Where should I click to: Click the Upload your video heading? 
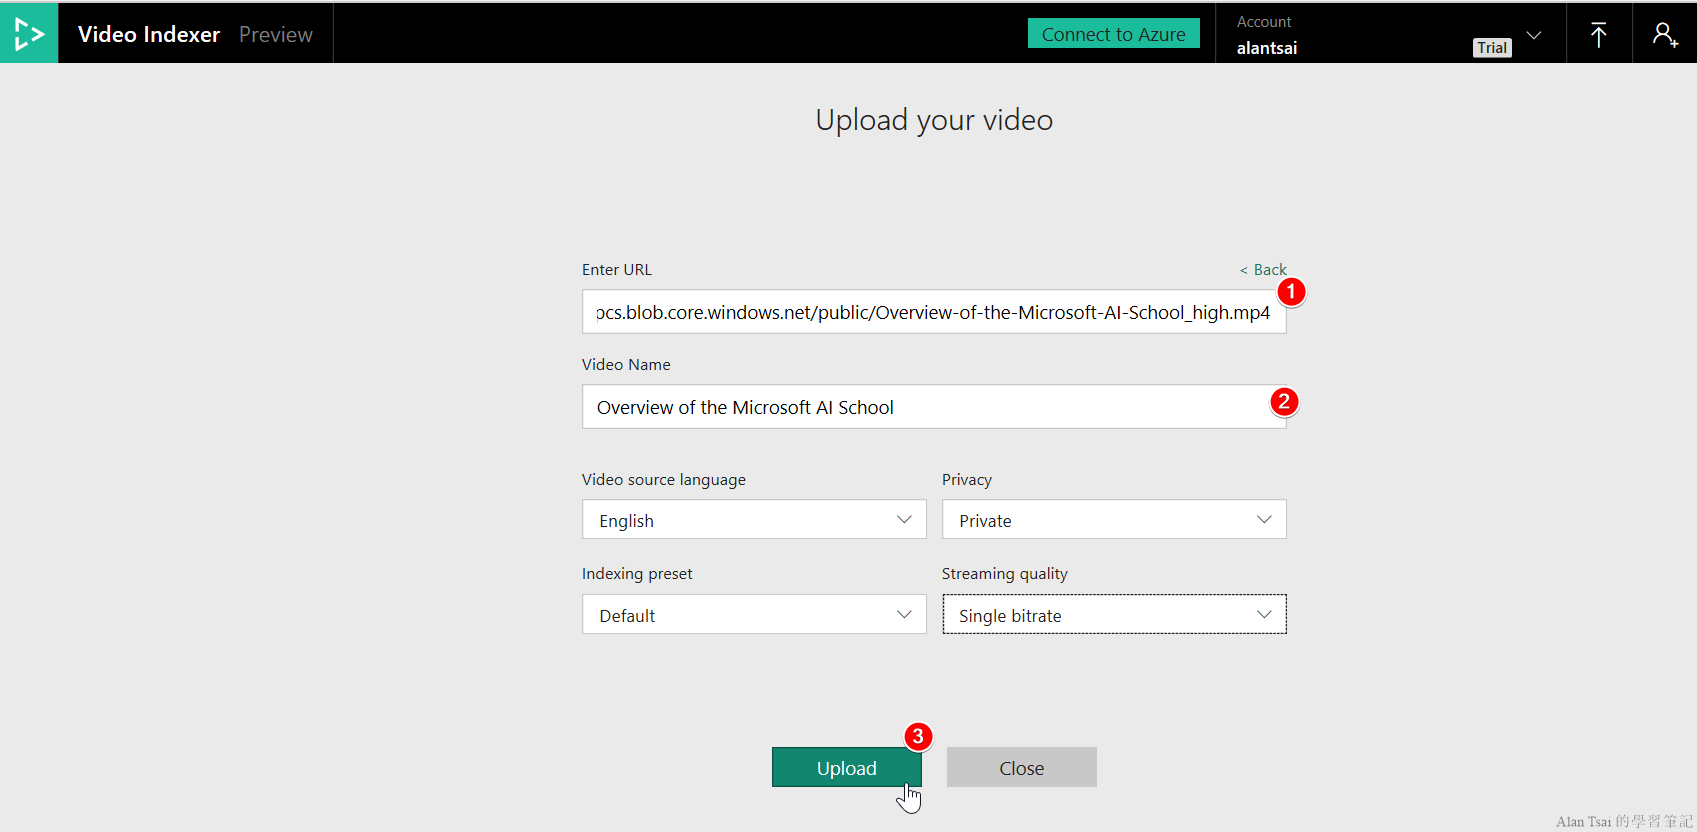934,120
